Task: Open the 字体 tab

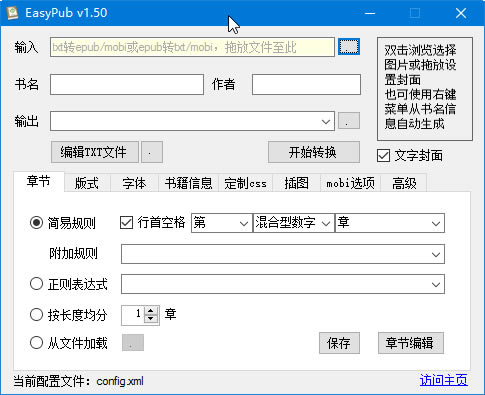Action: (x=134, y=183)
